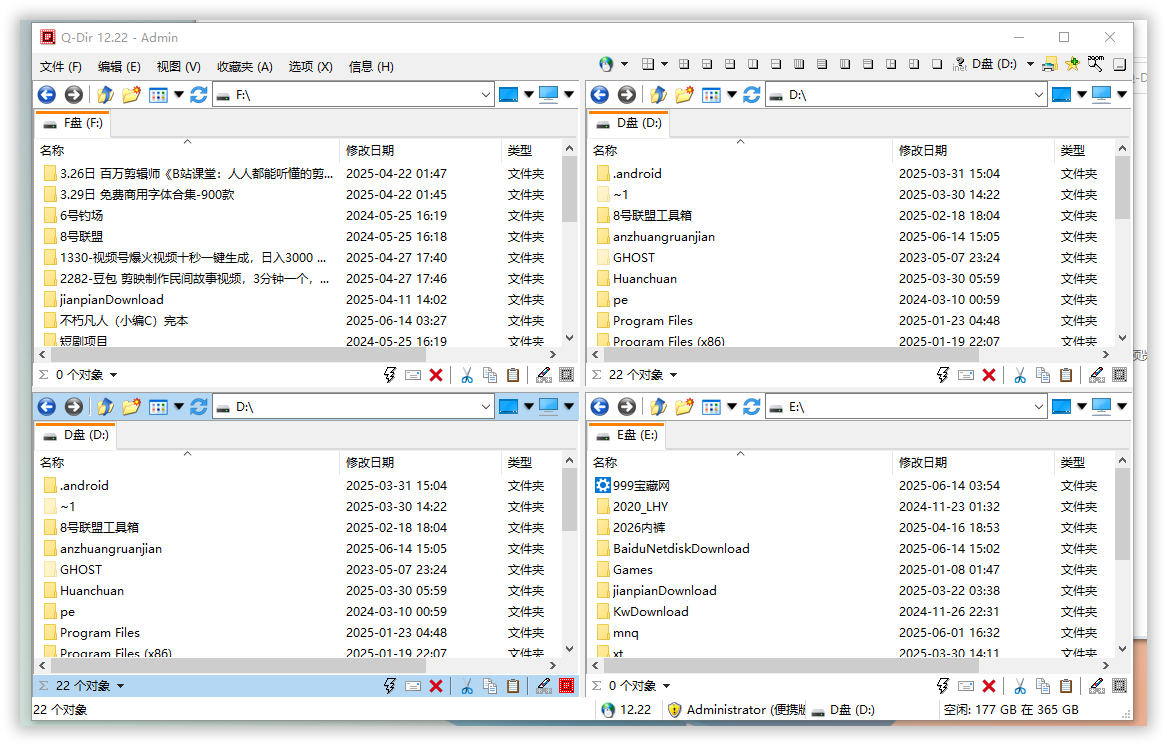Create a new folder in the E:\ pane
The image size is (1167, 746).
[684, 407]
